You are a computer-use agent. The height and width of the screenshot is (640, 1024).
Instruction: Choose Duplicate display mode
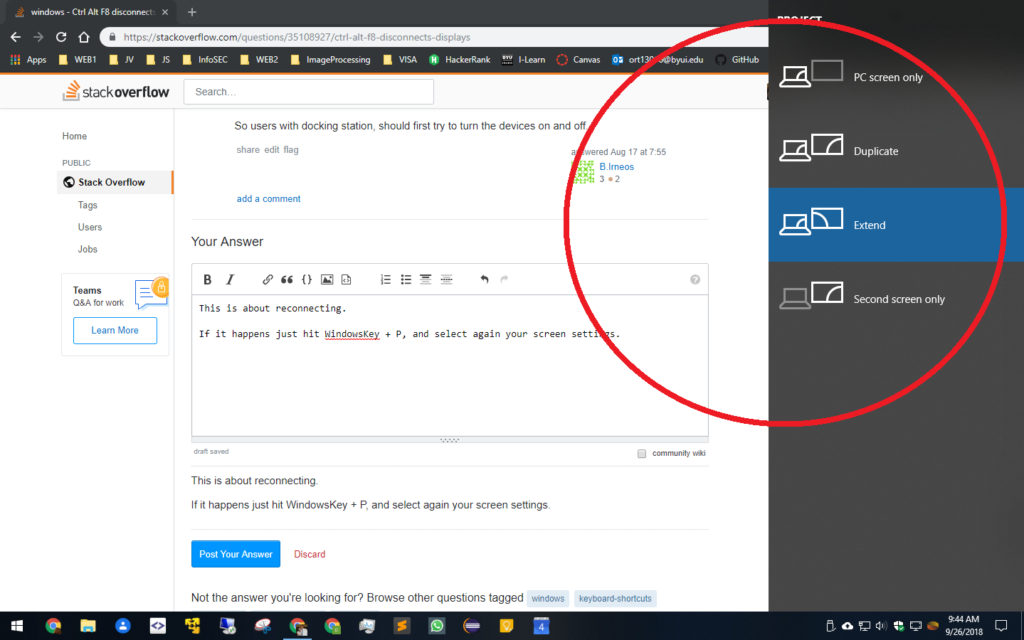875,151
